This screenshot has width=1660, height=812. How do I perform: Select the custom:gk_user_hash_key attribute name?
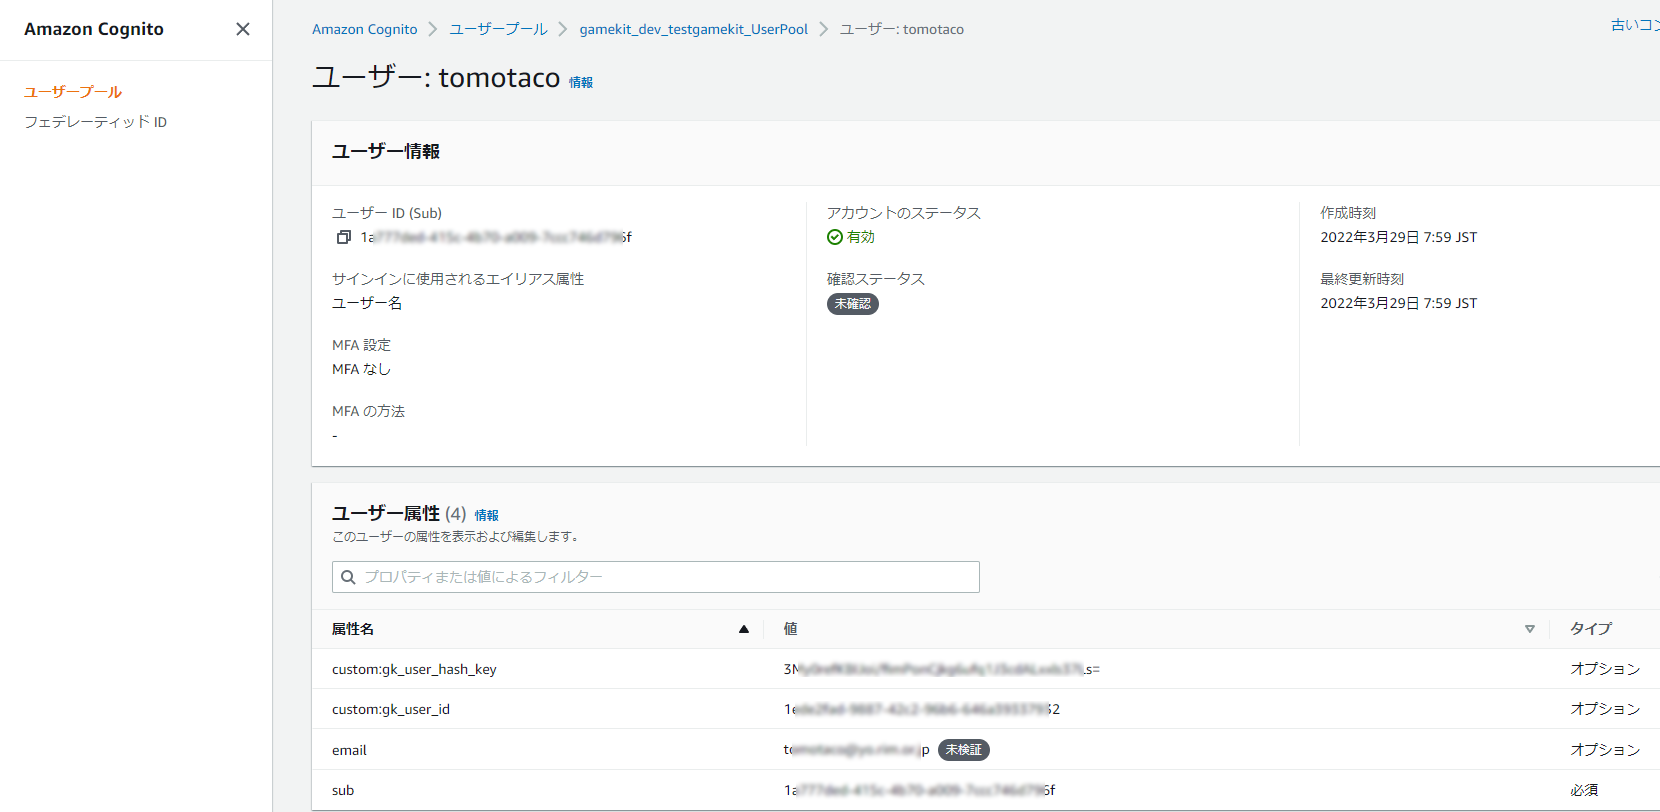point(414,669)
